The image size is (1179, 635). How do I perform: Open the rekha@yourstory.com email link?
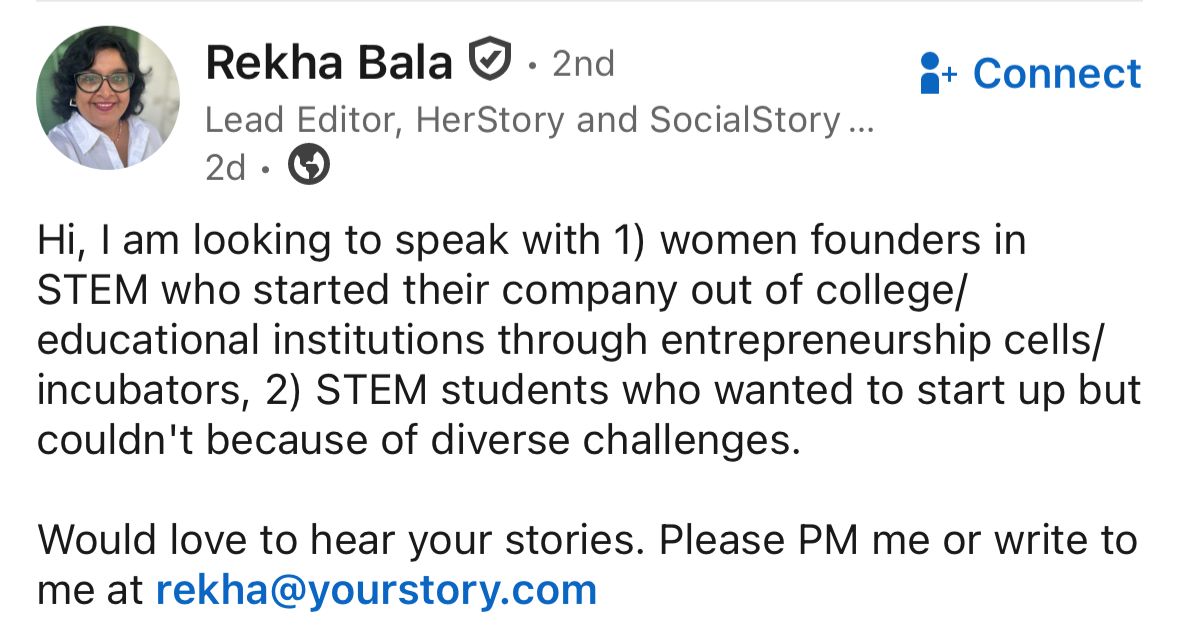tap(376, 589)
